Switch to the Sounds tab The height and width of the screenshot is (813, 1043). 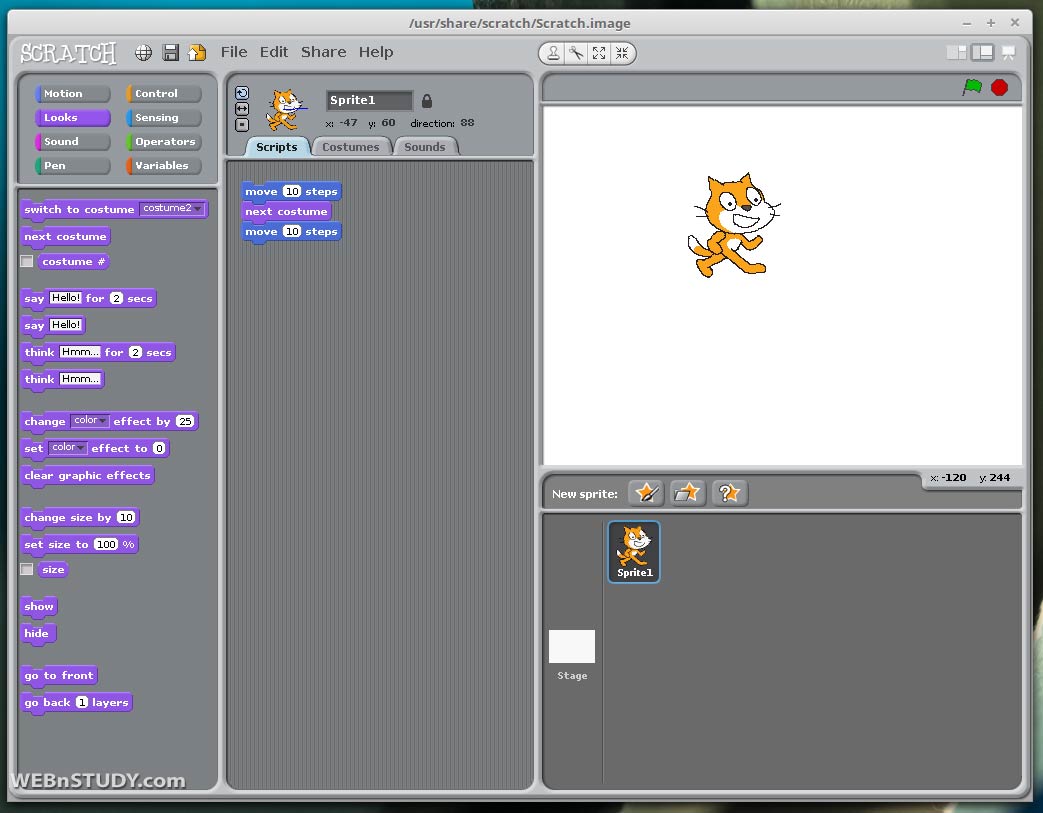424,147
